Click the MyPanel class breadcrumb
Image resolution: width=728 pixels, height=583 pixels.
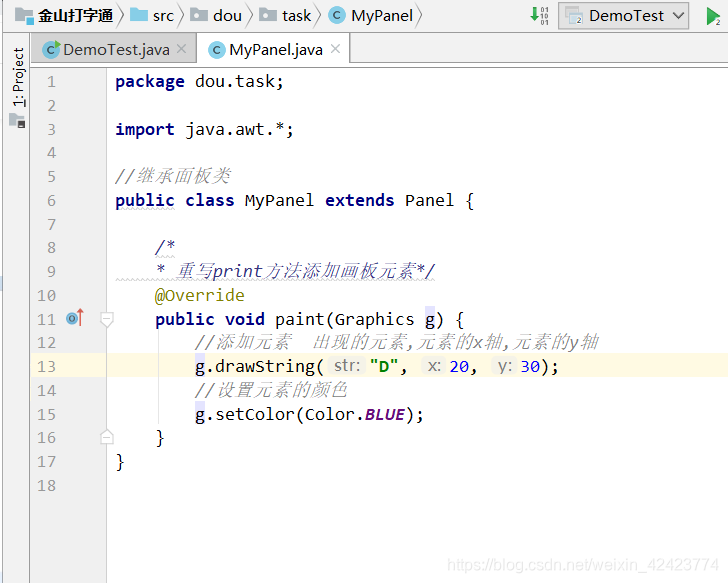370,16
